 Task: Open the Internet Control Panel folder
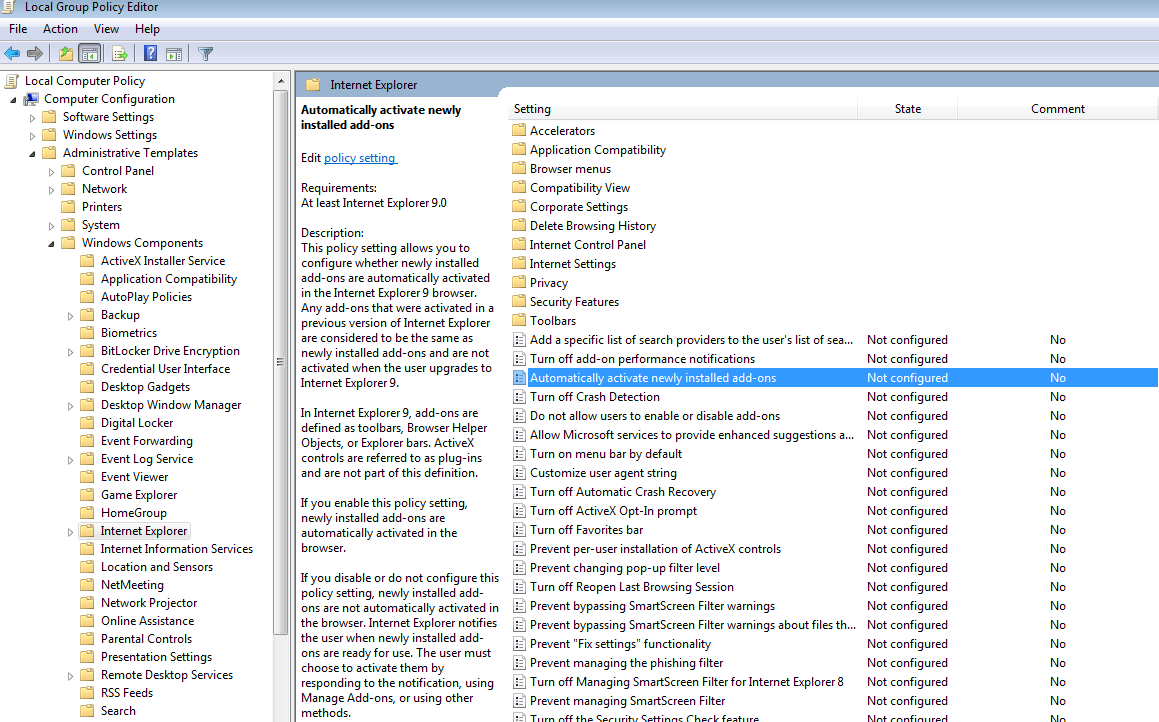click(x=588, y=245)
